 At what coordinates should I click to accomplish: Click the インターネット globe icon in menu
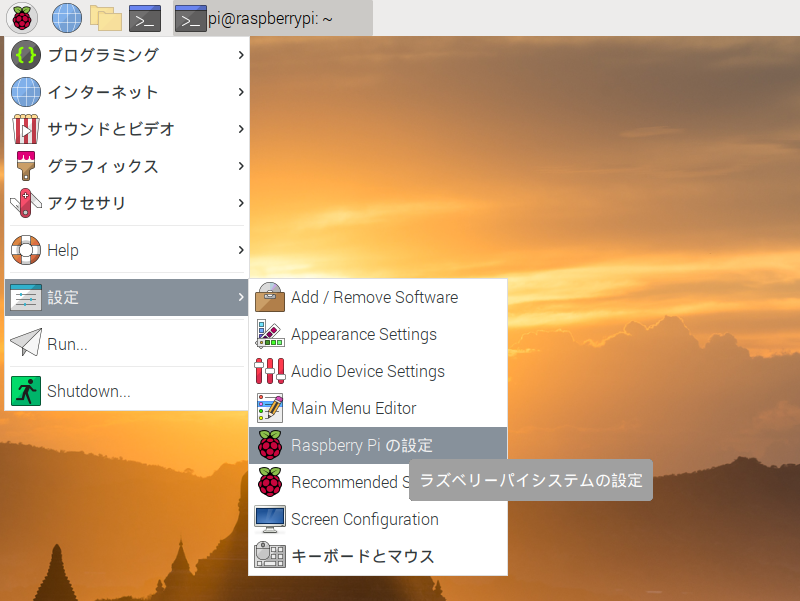pos(26,92)
